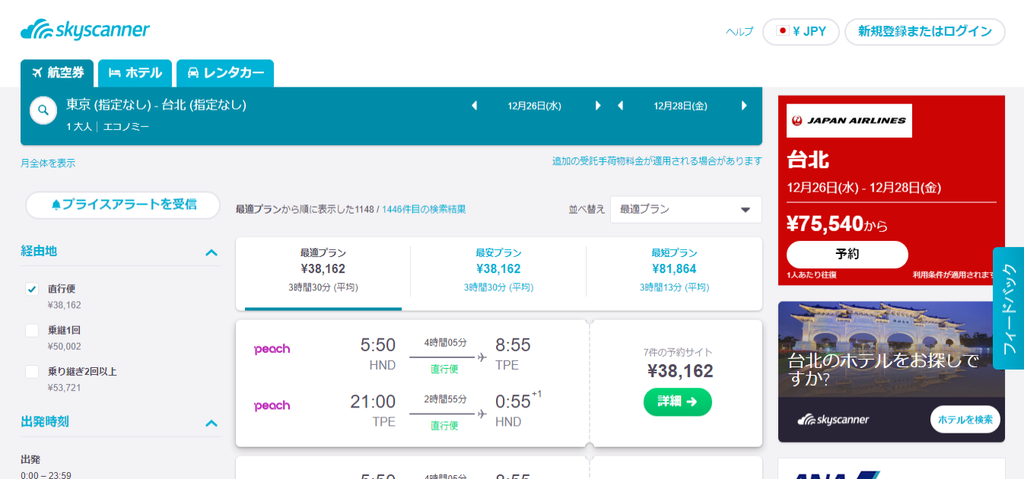
Task: Select the 最安プラン result tab
Action: [x=498, y=270]
